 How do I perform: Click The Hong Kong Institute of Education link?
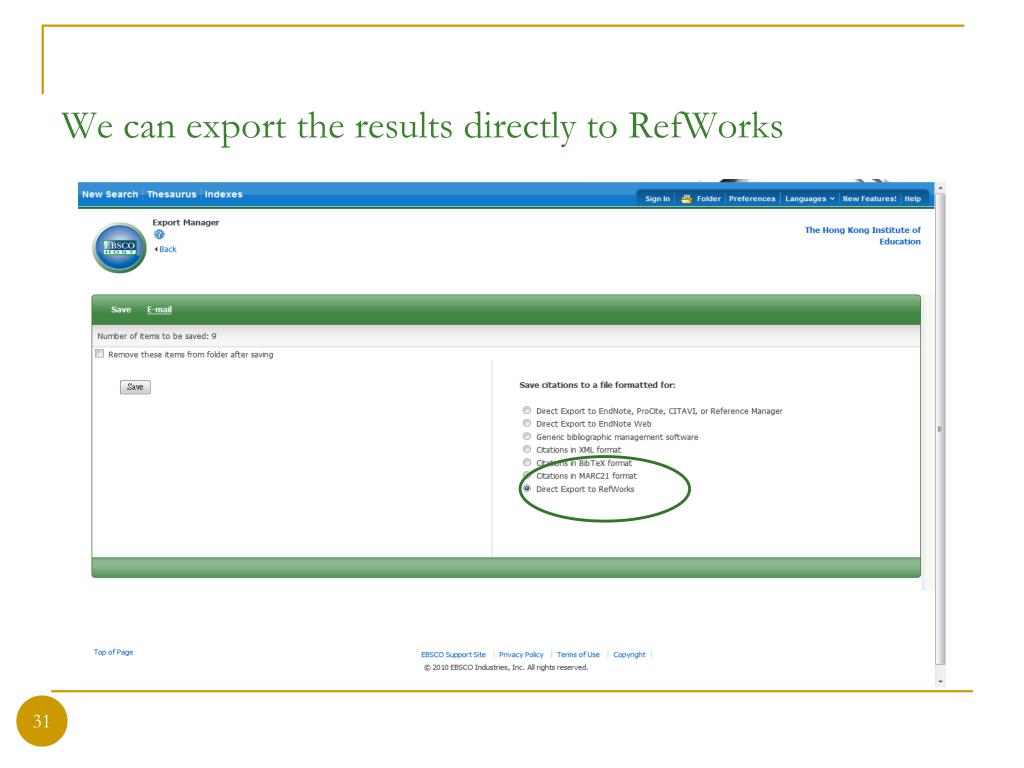[863, 236]
